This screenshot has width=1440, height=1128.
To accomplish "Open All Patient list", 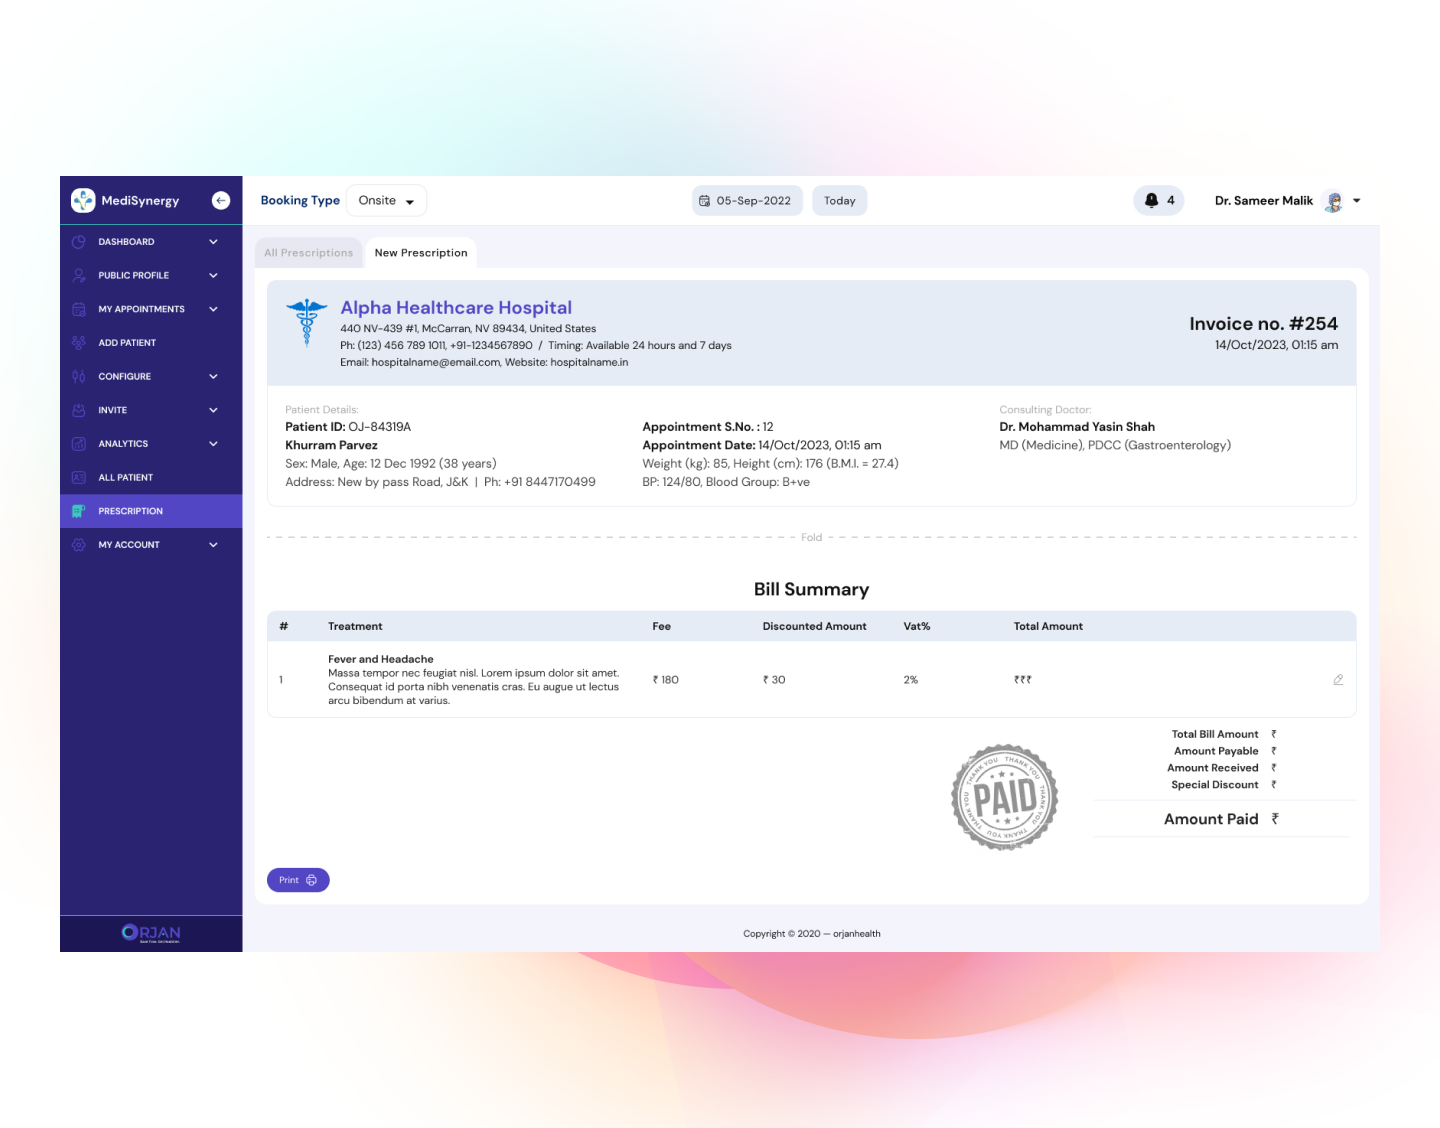I will (x=151, y=477).
